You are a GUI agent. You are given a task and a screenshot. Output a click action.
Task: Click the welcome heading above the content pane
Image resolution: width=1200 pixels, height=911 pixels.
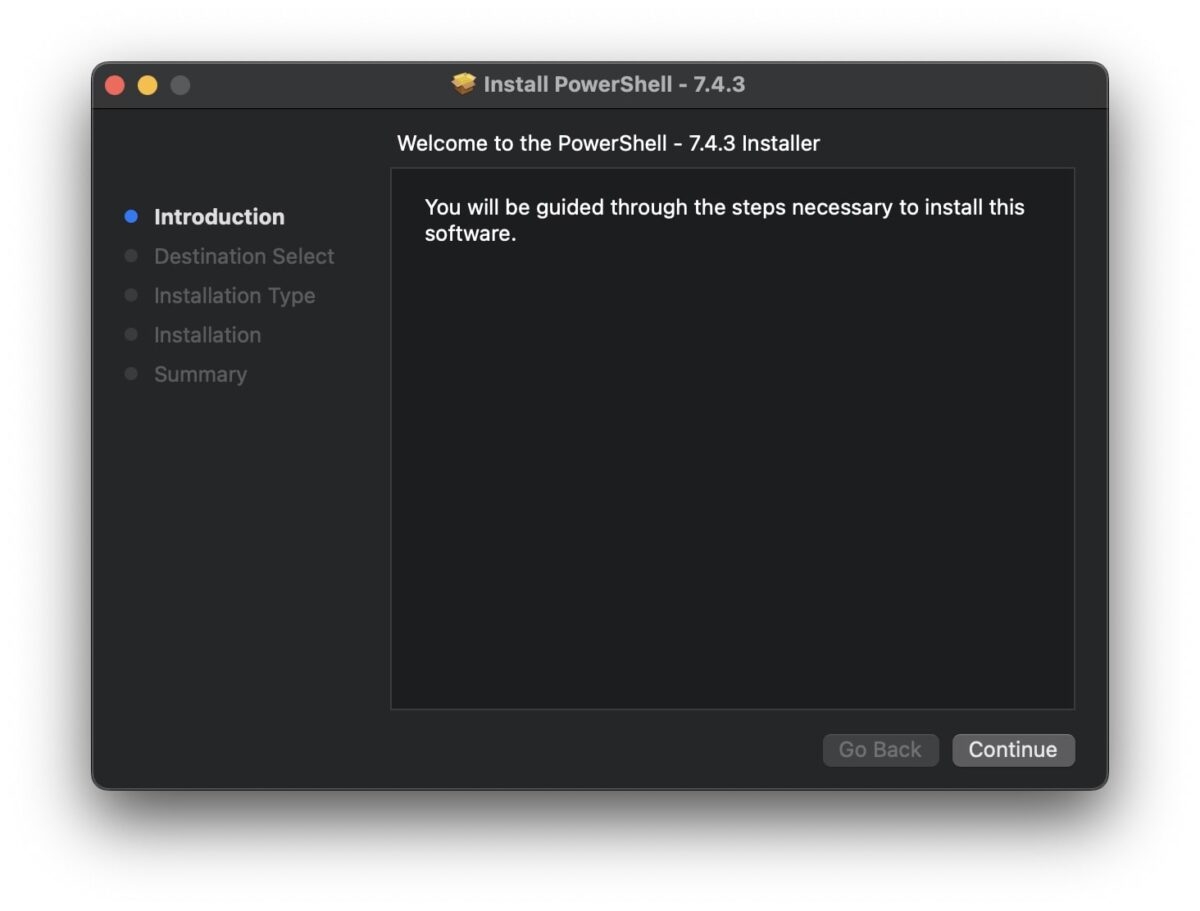[x=608, y=143]
